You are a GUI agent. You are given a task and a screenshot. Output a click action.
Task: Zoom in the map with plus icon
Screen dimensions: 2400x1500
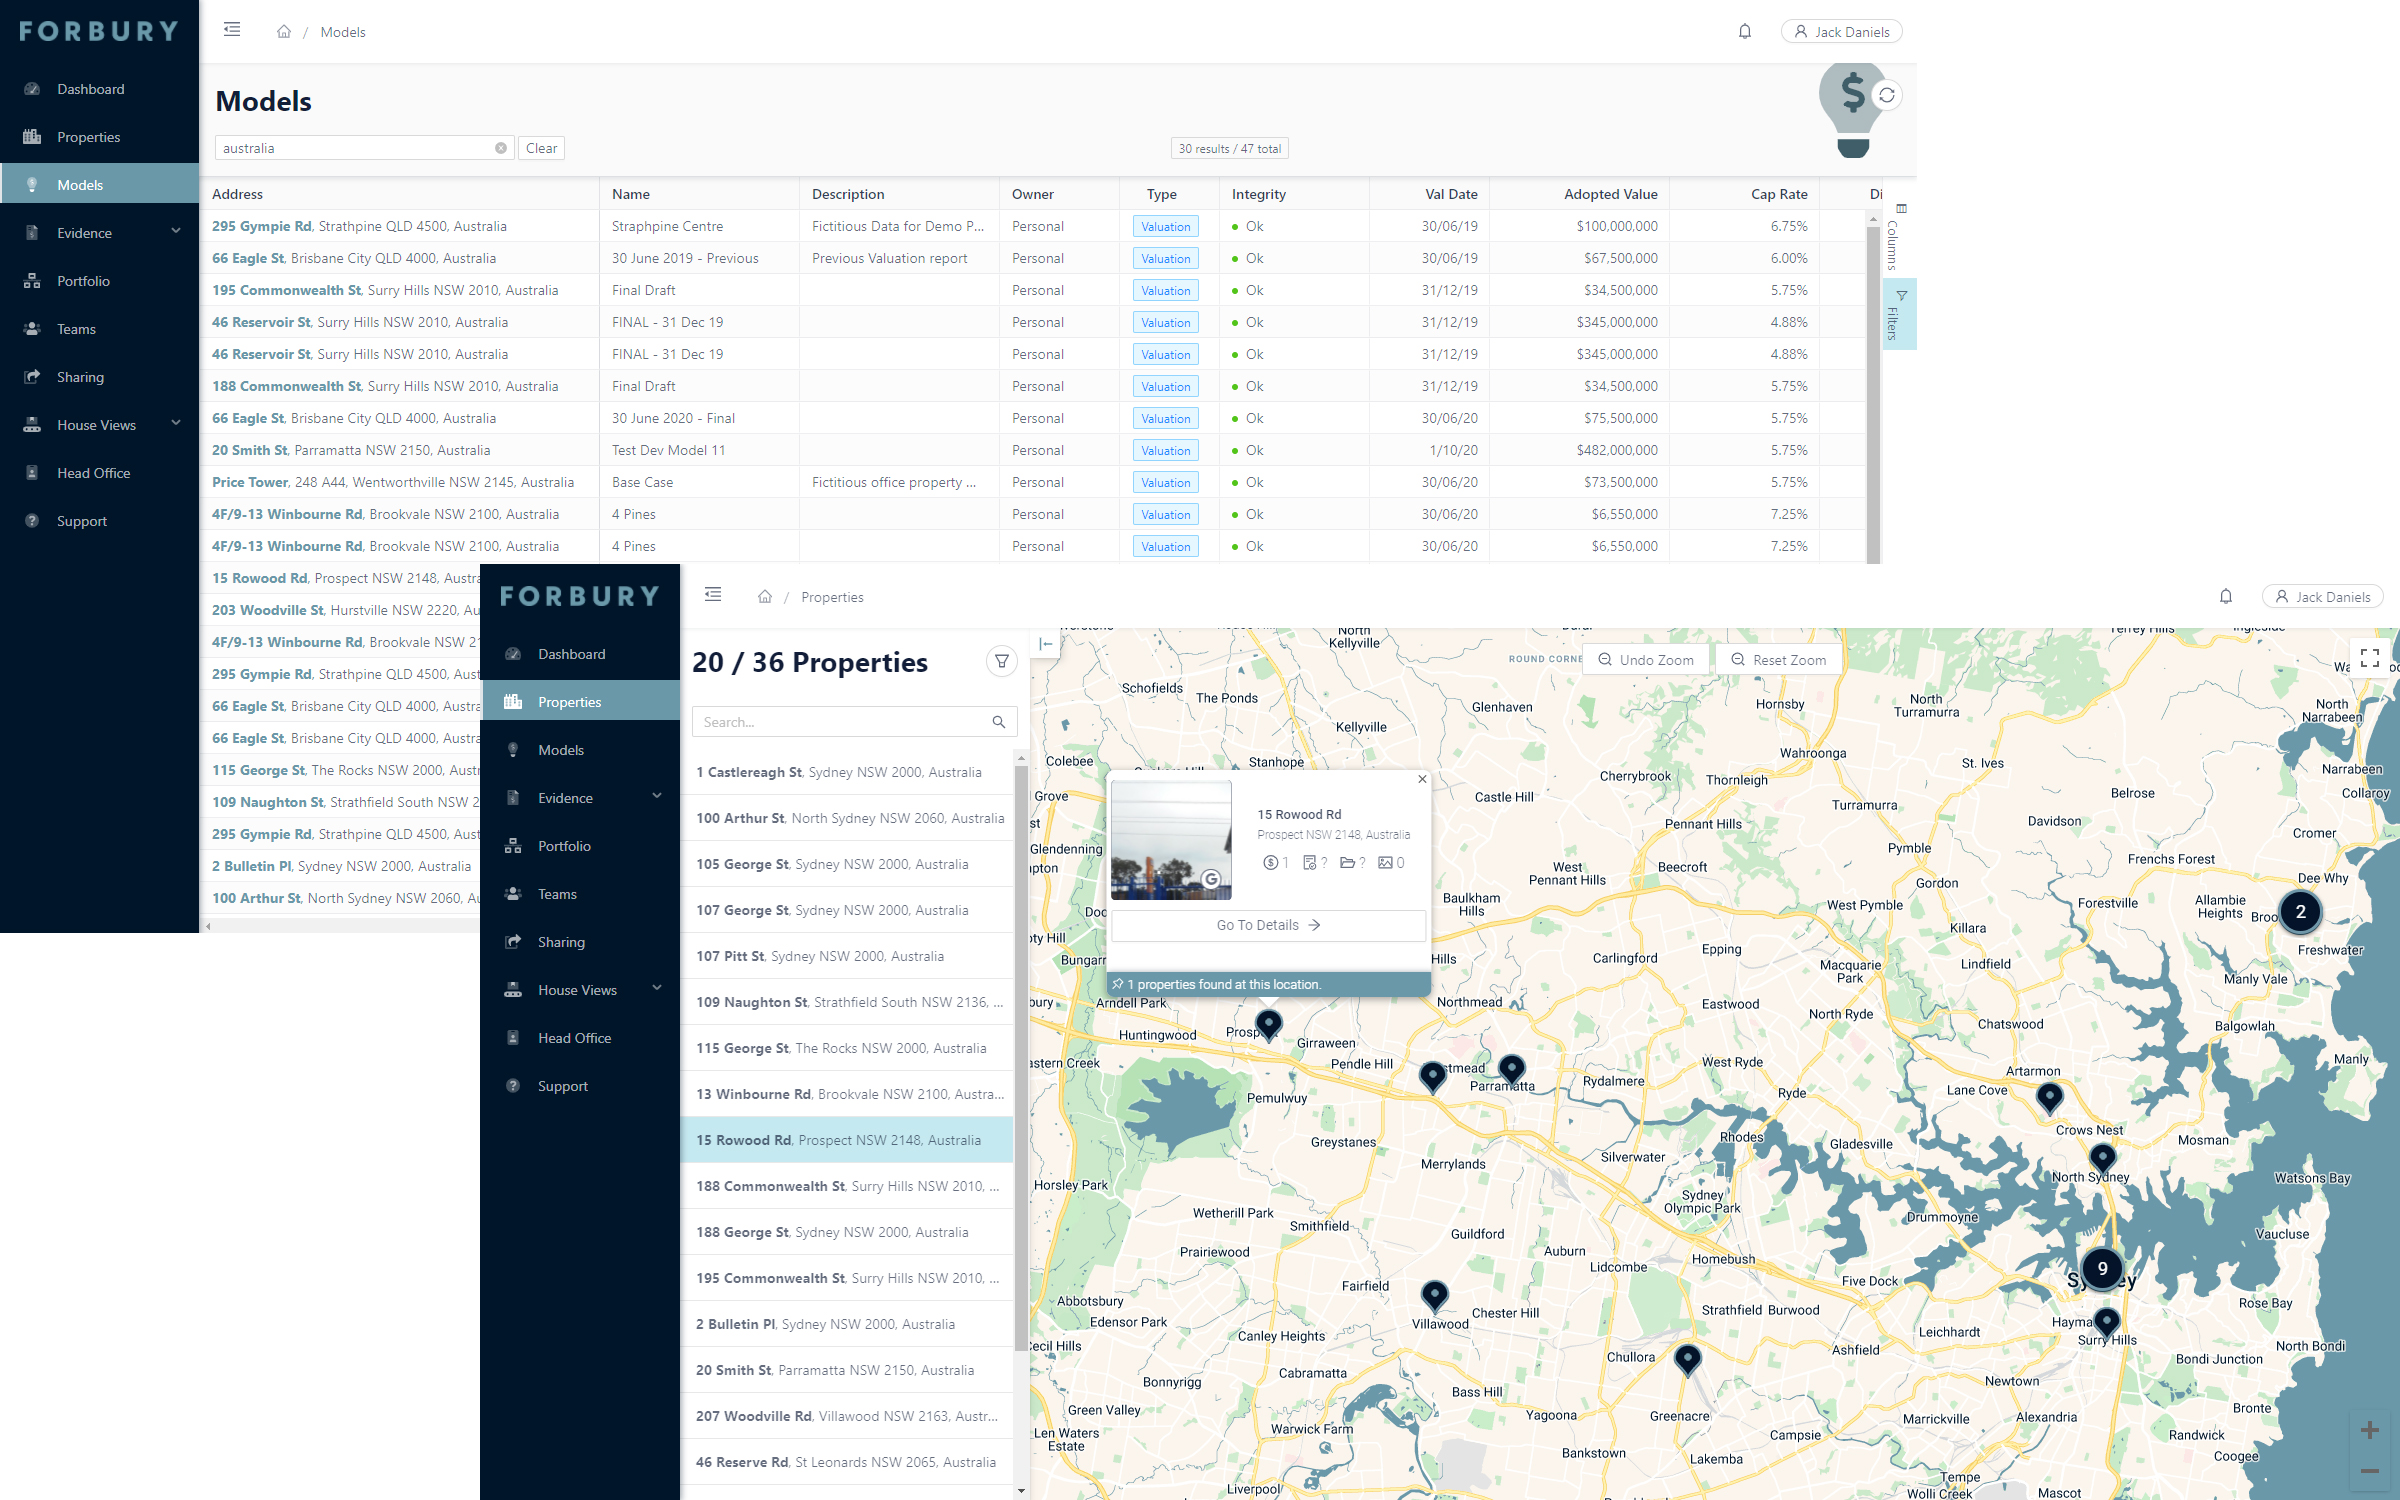[2369, 1430]
